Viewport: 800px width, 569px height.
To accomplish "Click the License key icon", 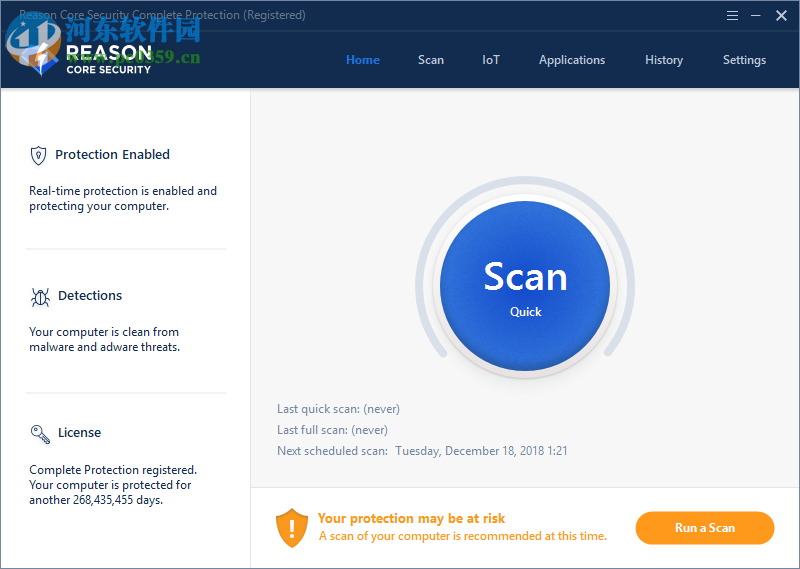I will tap(40, 434).
